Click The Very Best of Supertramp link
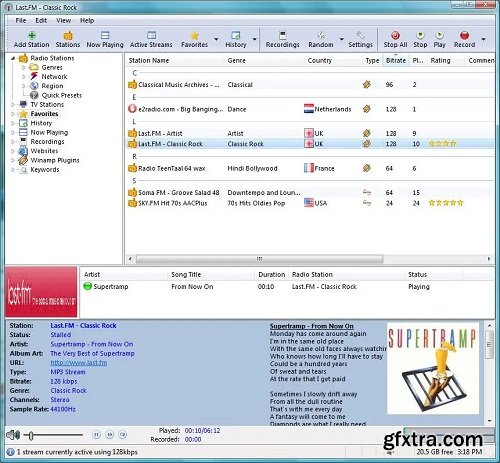The image size is (500, 463). tap(92, 353)
